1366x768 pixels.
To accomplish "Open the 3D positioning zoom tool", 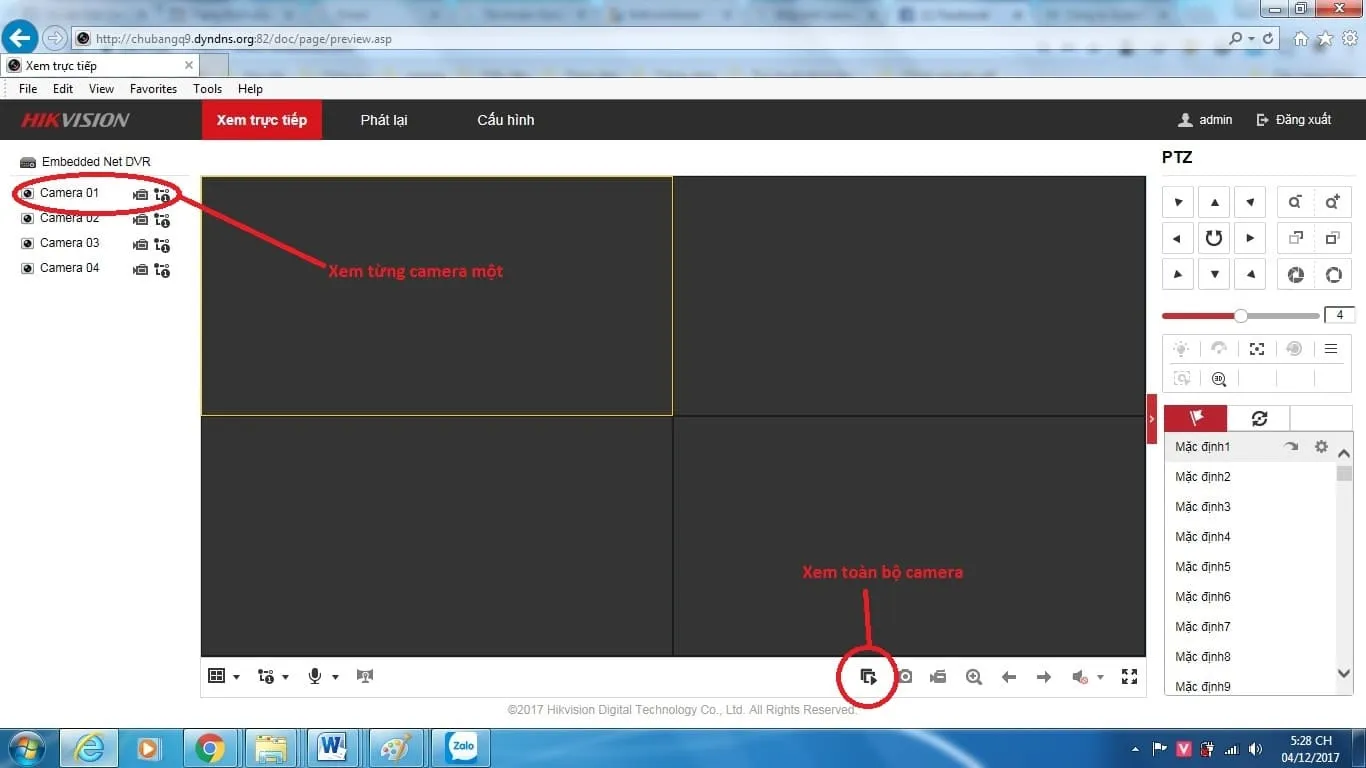I will (x=1219, y=378).
